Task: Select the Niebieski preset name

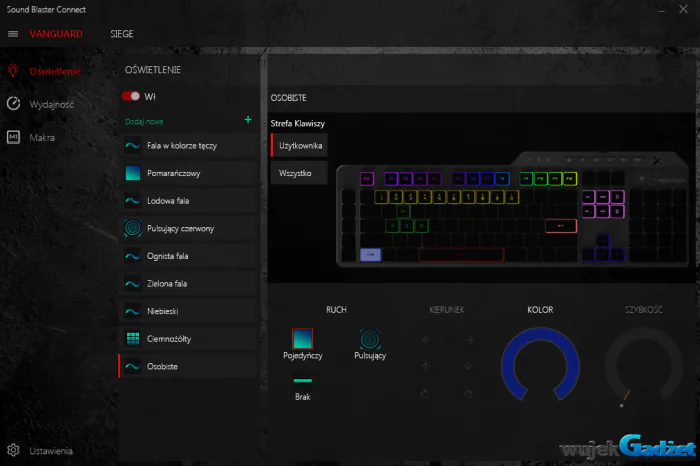Action: click(162, 312)
